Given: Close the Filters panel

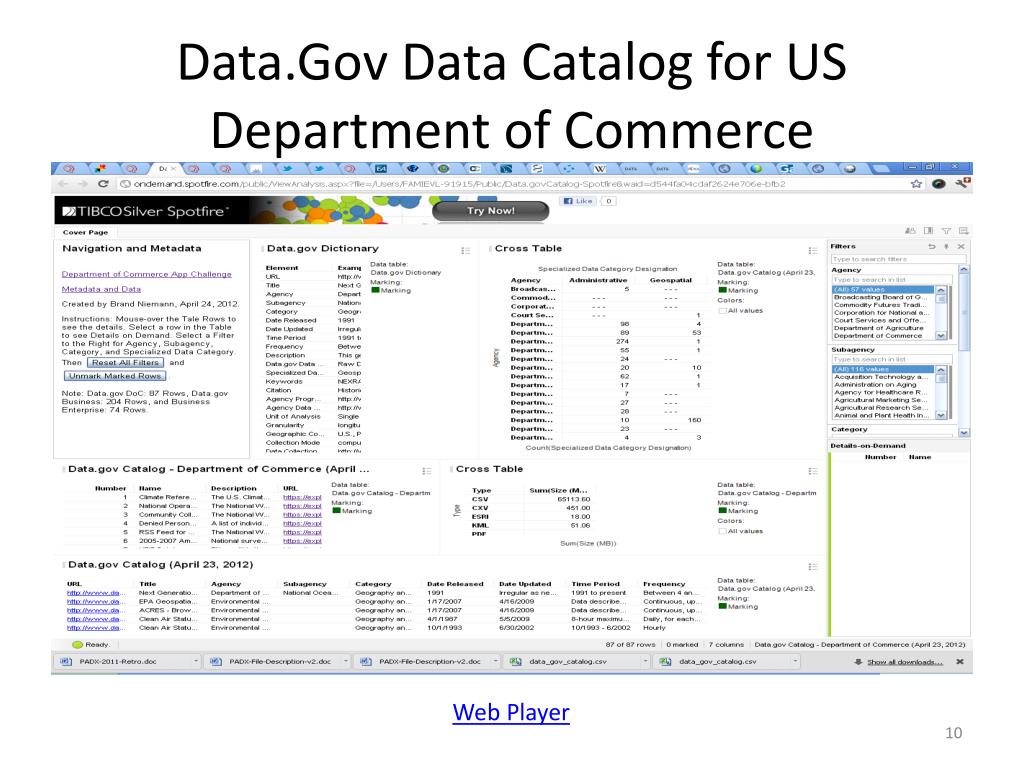Looking at the screenshot, I should [x=961, y=246].
